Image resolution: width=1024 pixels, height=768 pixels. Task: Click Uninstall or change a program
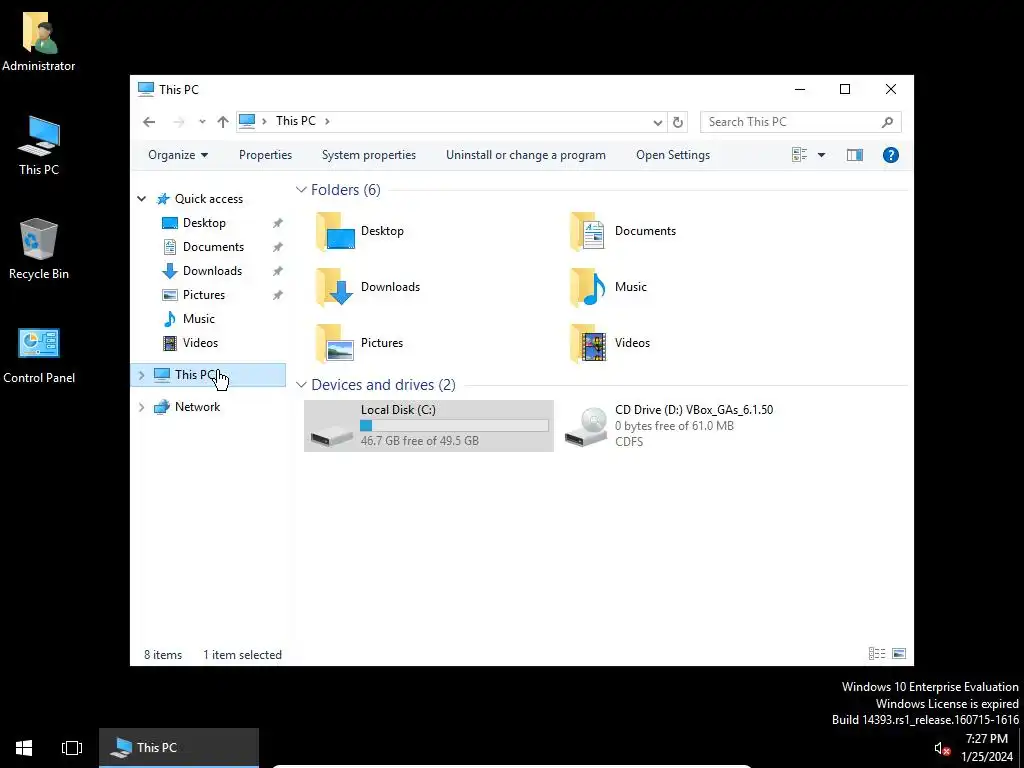coord(526,155)
